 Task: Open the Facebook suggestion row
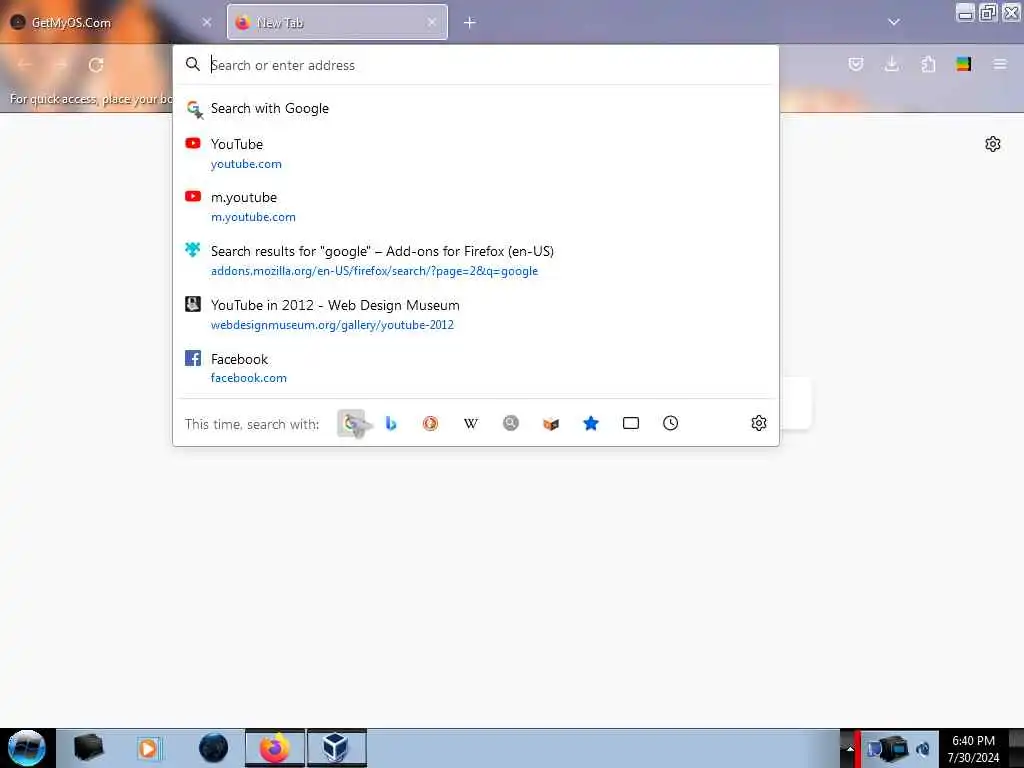pyautogui.click(x=475, y=368)
